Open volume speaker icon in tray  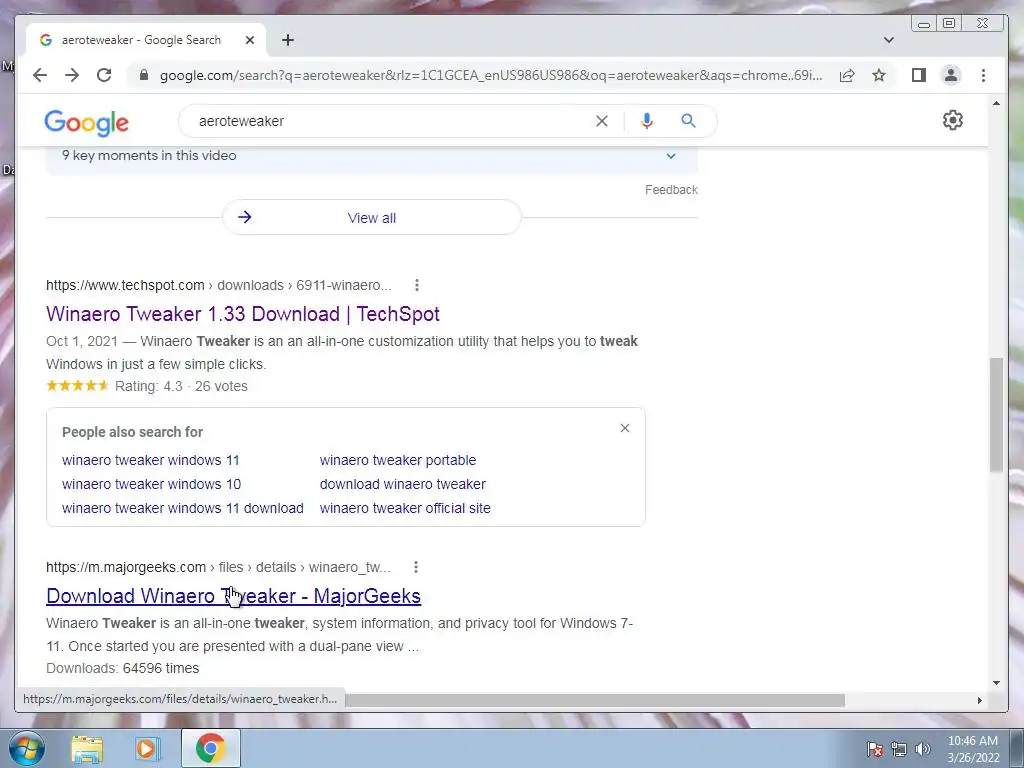(923, 749)
